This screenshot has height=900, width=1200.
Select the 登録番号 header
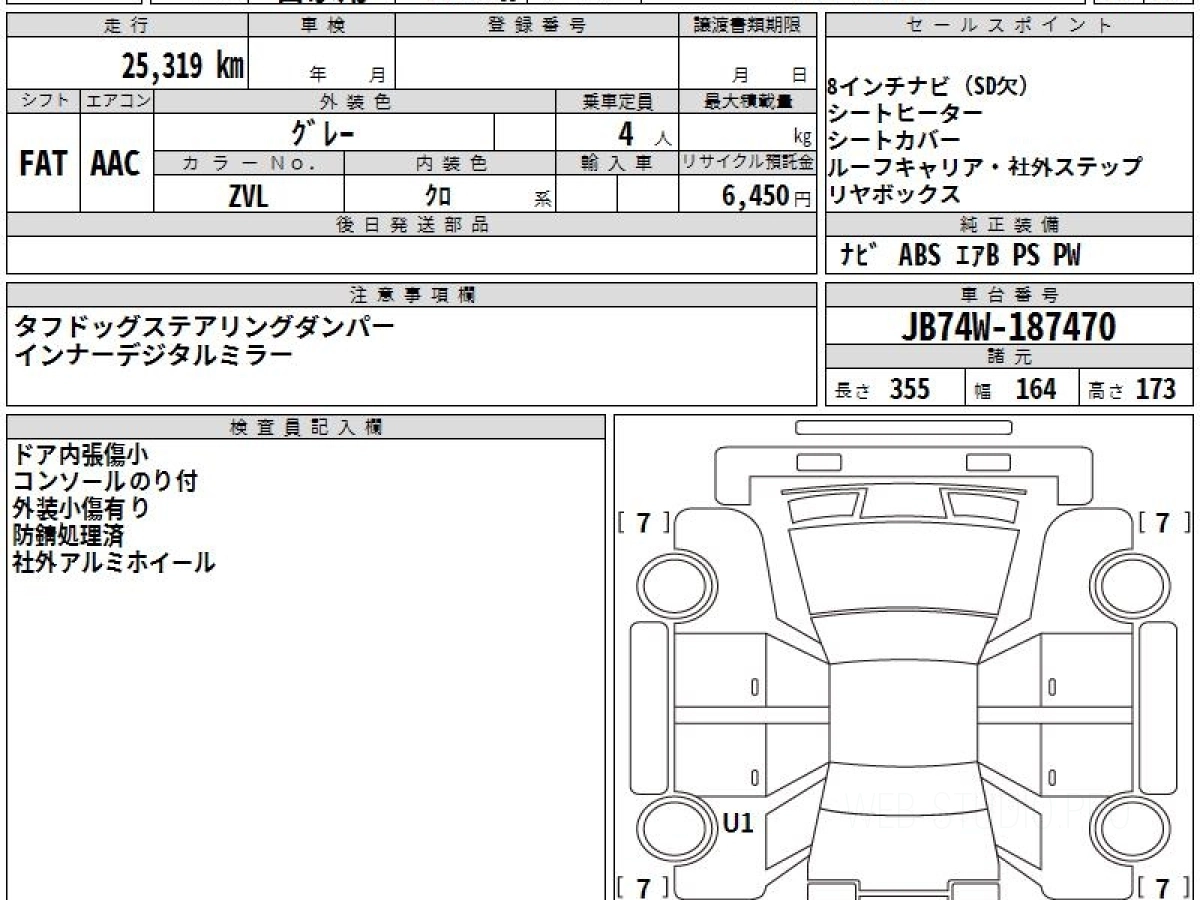537,26
